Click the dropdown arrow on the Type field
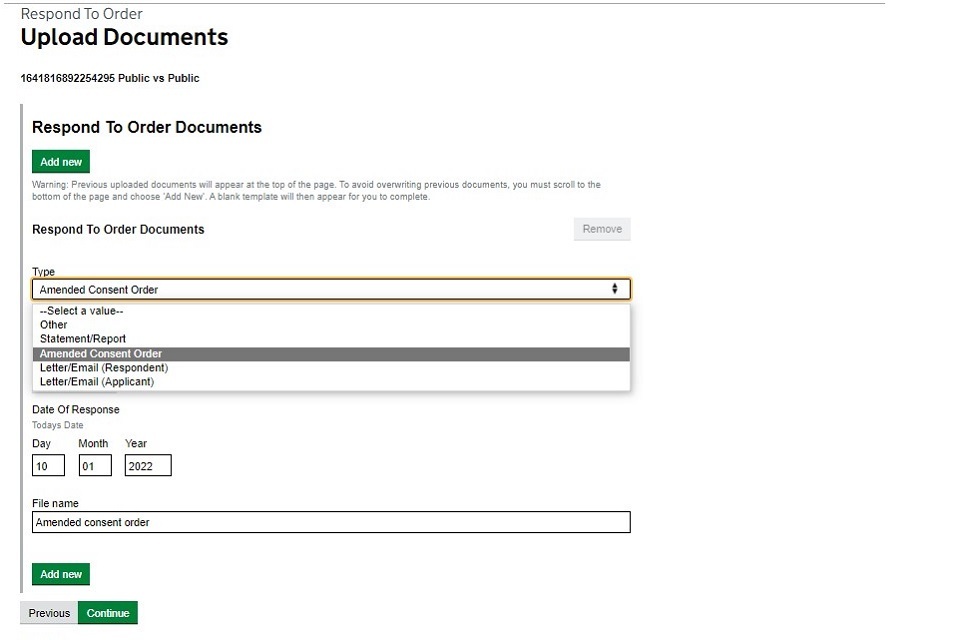Screen dimensions: 960x640 coord(615,289)
